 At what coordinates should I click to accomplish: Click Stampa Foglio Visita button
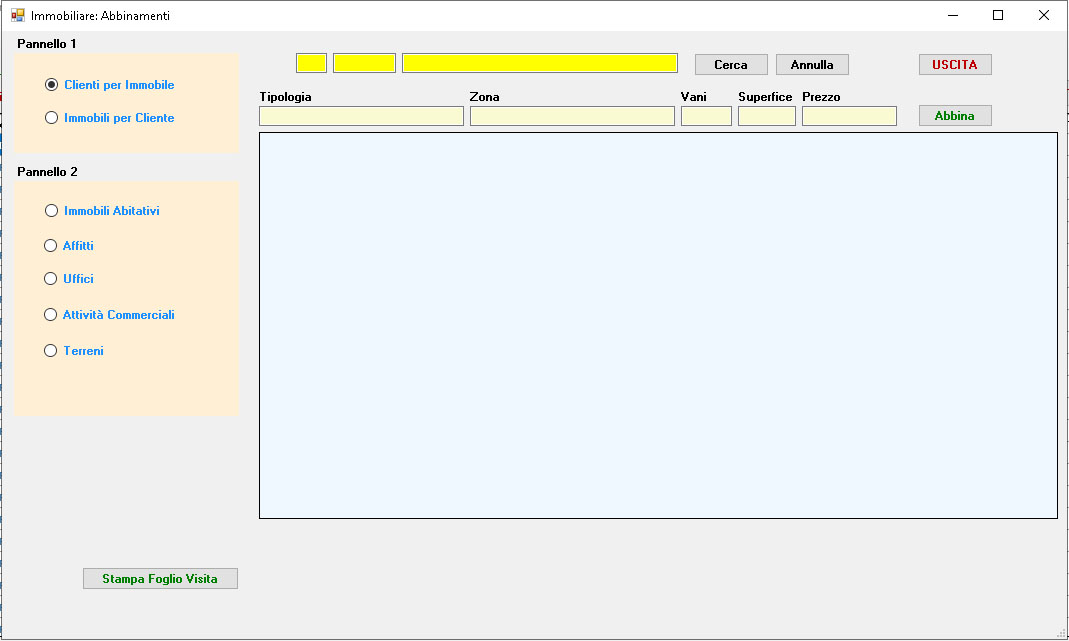pyautogui.click(x=160, y=579)
